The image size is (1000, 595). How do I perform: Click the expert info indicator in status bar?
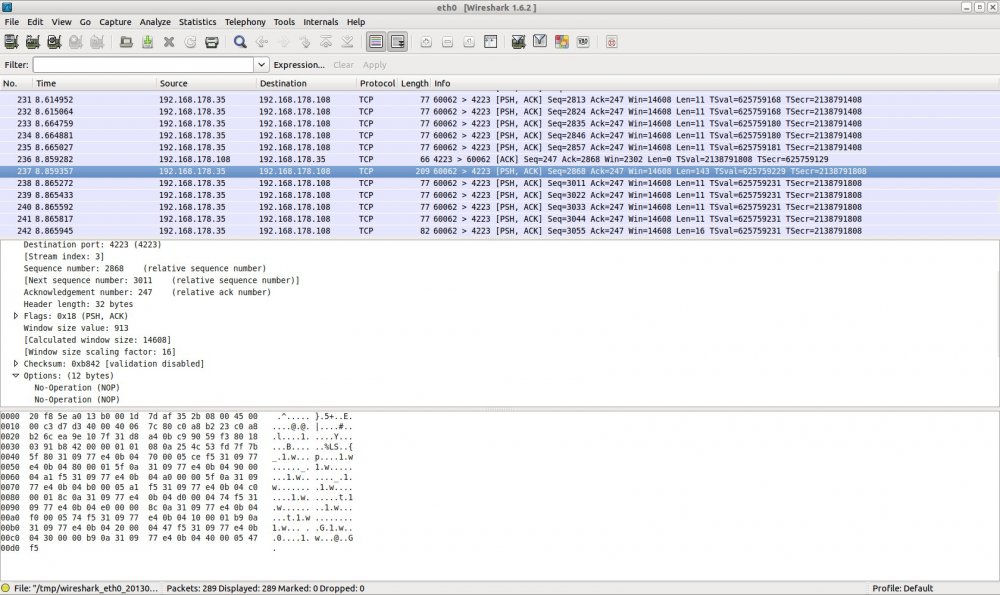(x=6, y=588)
